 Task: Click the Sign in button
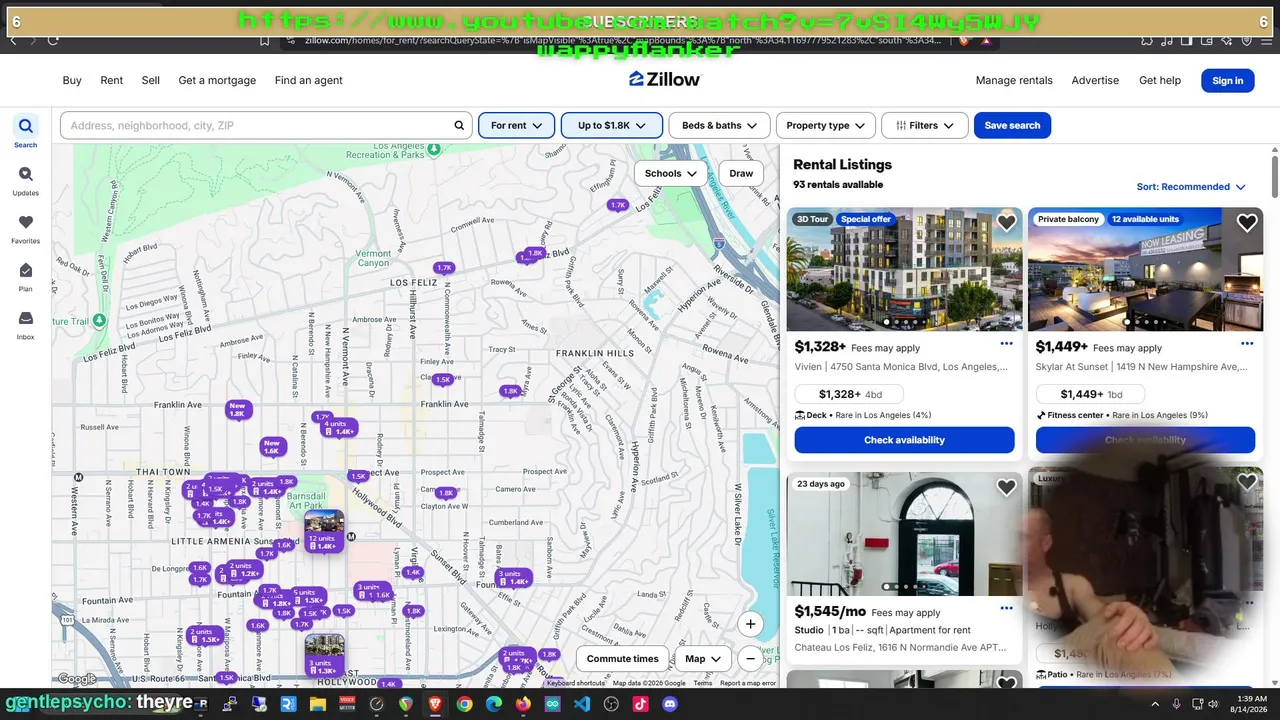pyautogui.click(x=1228, y=81)
